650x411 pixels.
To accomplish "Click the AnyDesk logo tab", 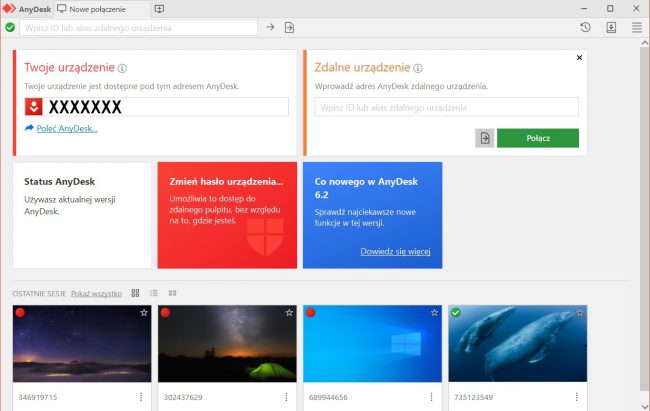I will point(27,9).
